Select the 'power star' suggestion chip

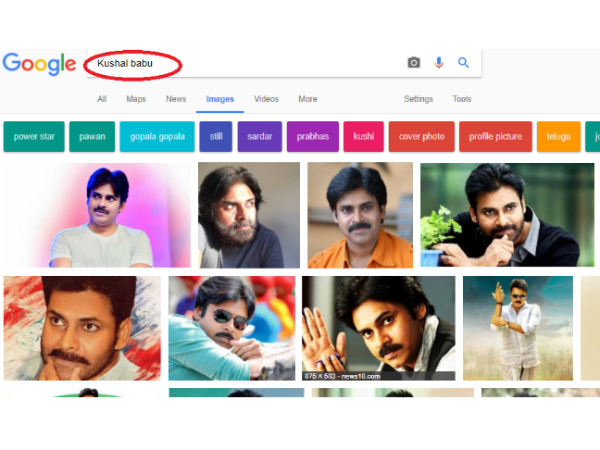[33, 137]
